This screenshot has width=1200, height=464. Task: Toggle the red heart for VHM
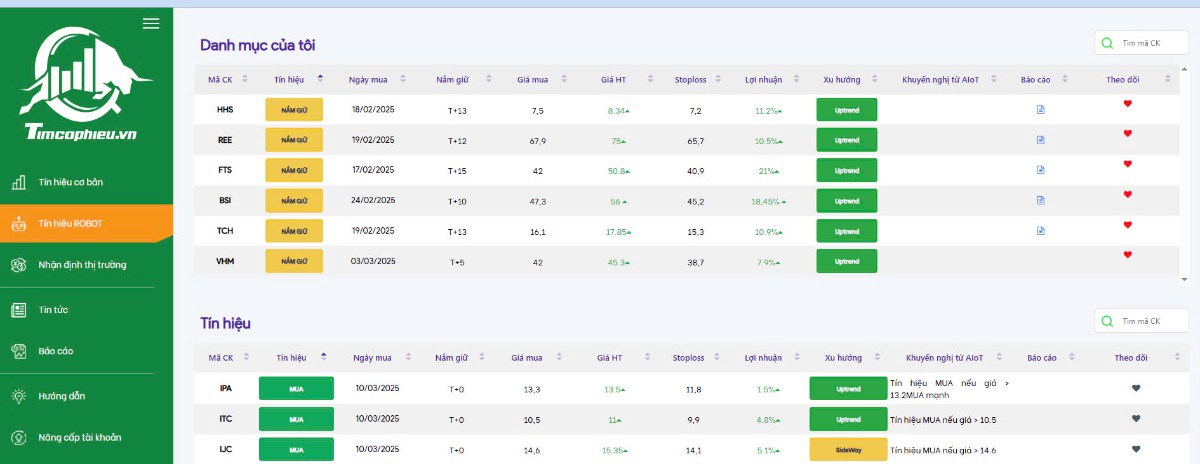[x=1127, y=255]
